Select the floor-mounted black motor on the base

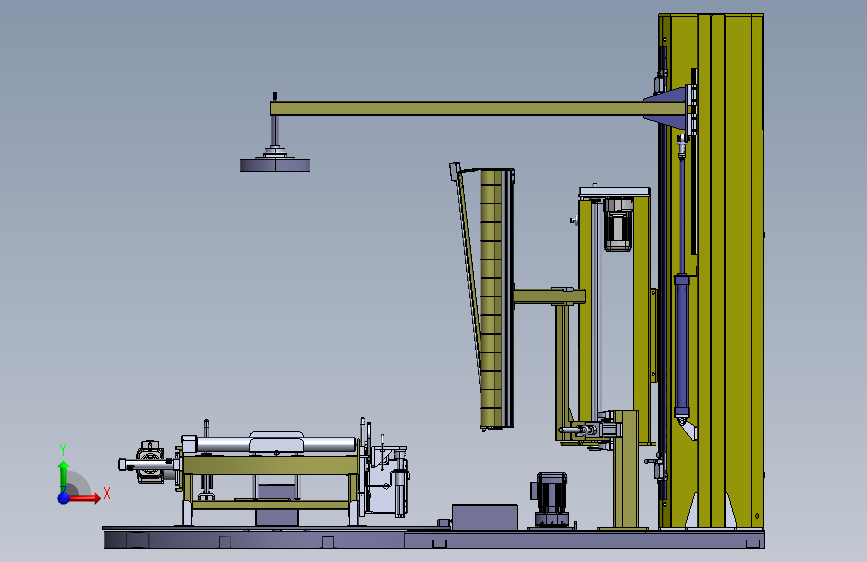[x=551, y=499]
